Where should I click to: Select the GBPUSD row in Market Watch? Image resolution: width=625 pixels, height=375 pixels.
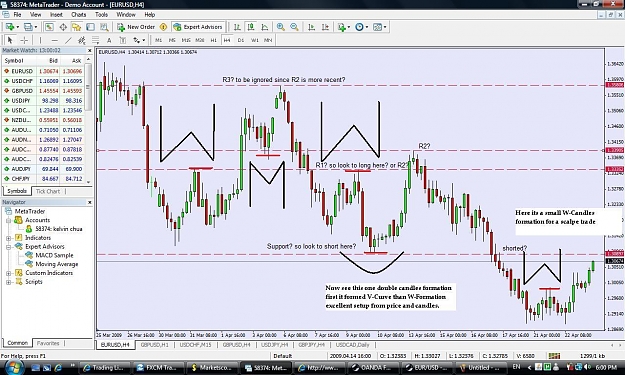[x=43, y=91]
